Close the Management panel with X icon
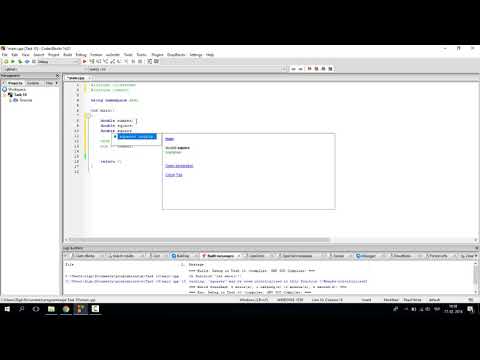480x360 pixels. pyautogui.click(x=58, y=76)
